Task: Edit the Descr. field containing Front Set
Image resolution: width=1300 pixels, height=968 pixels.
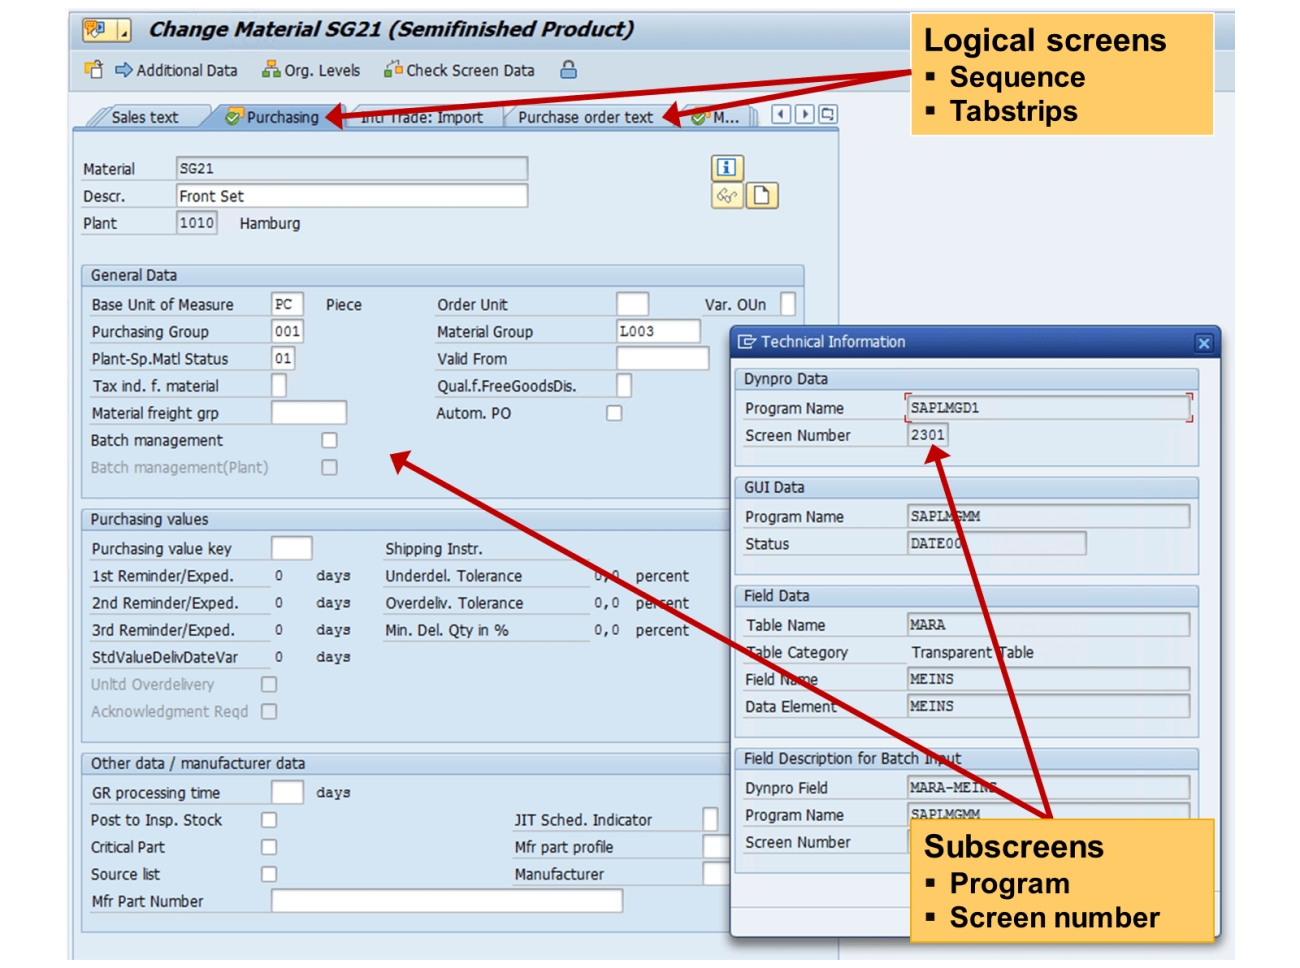Action: 352,196
